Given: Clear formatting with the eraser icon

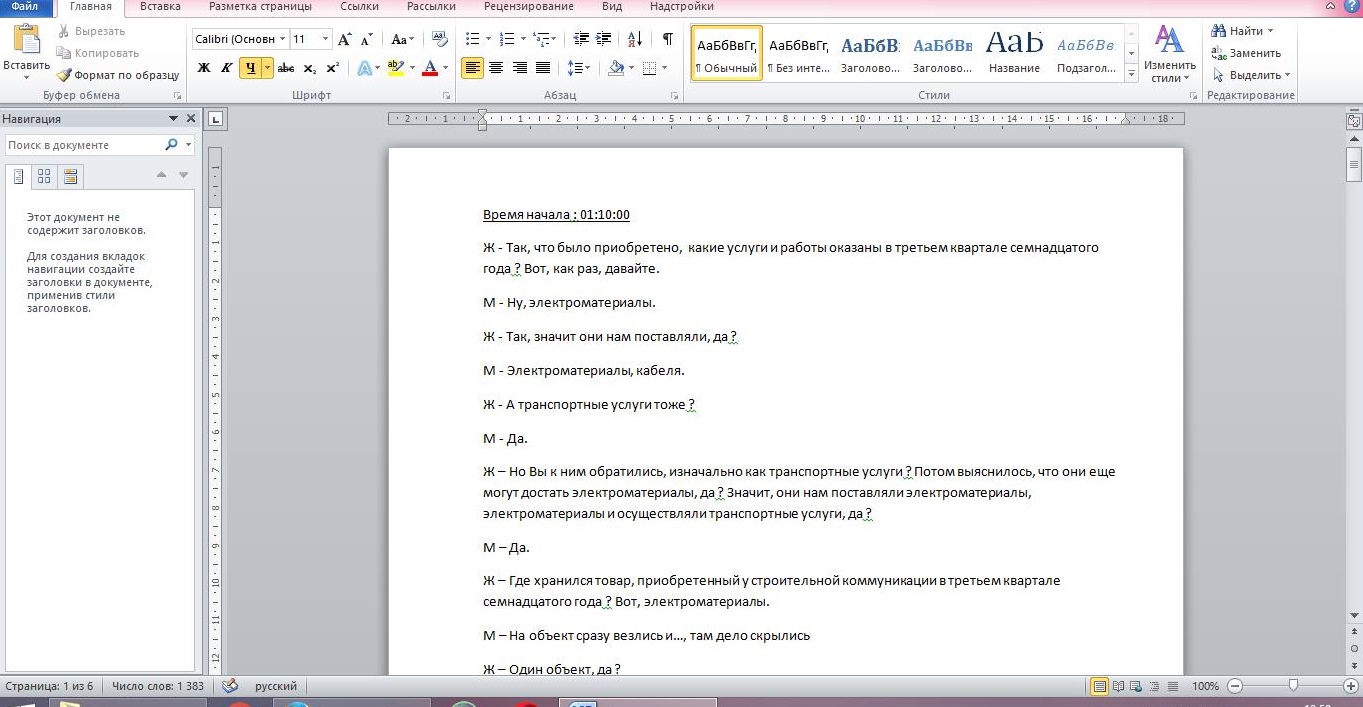Looking at the screenshot, I should coord(440,40).
